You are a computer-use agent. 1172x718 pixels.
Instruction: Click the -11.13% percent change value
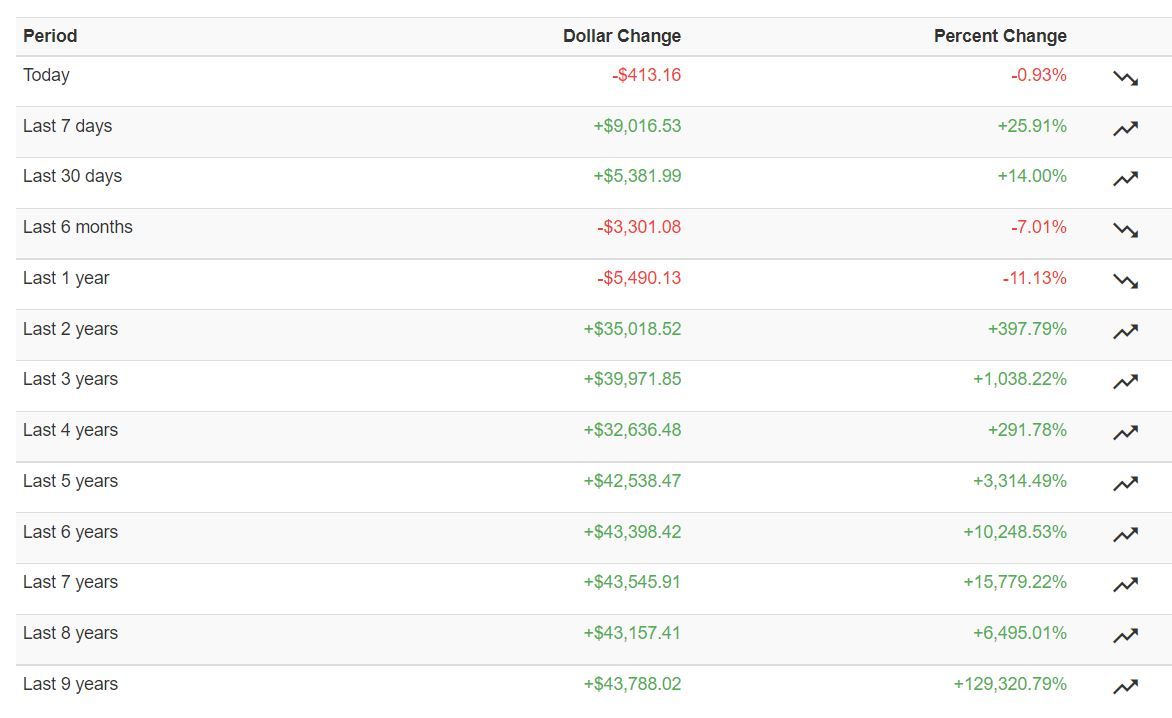tap(1034, 278)
